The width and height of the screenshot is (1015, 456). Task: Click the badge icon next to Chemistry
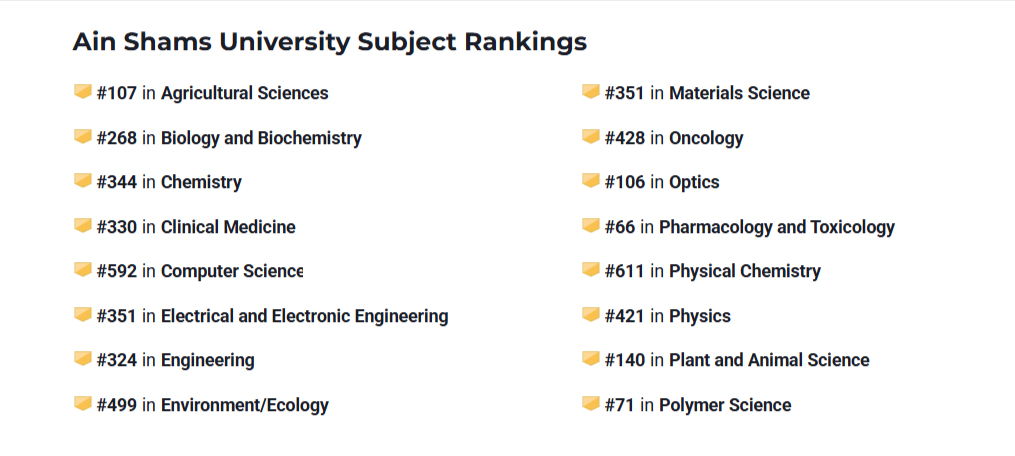82,181
